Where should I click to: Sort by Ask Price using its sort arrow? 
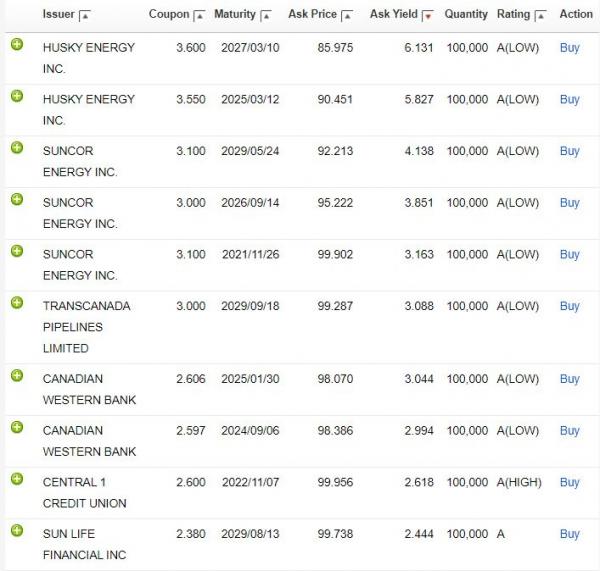pyautogui.click(x=347, y=16)
